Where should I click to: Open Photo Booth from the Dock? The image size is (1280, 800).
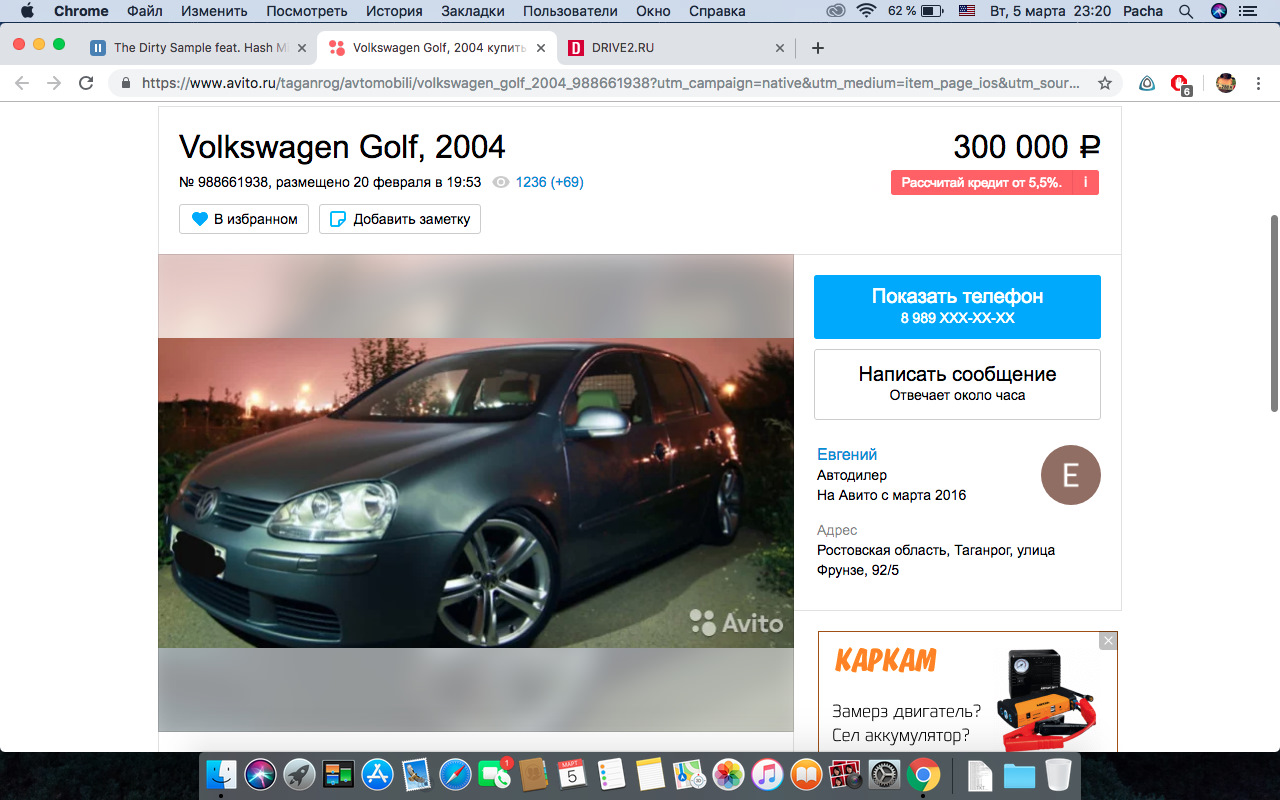point(845,774)
